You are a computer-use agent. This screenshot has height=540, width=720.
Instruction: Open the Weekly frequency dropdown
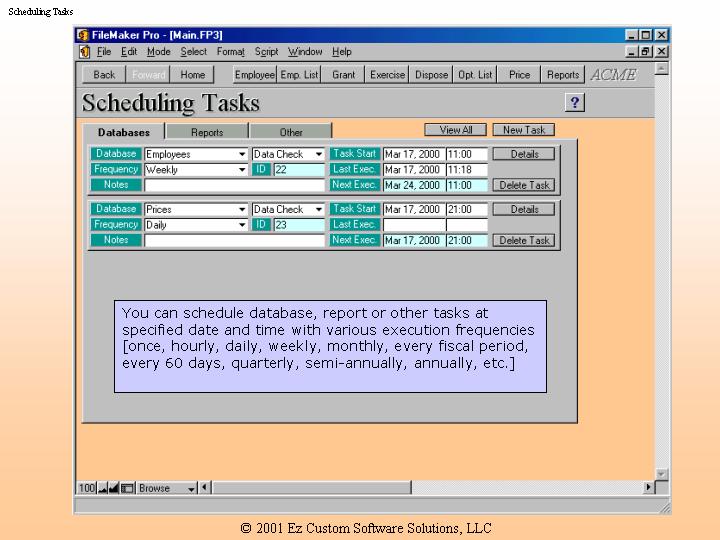click(x=242, y=170)
